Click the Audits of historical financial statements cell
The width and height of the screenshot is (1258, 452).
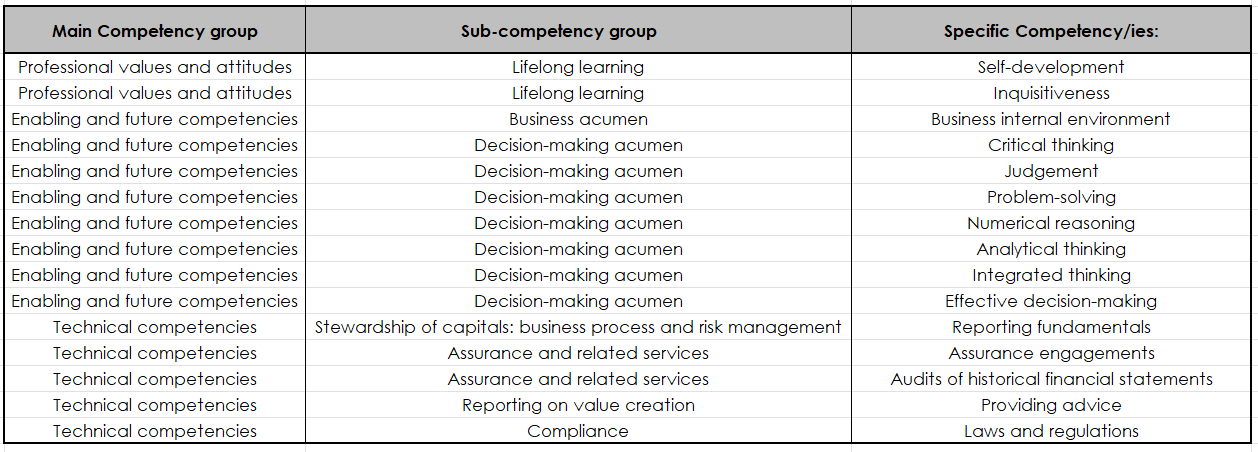coord(1051,379)
